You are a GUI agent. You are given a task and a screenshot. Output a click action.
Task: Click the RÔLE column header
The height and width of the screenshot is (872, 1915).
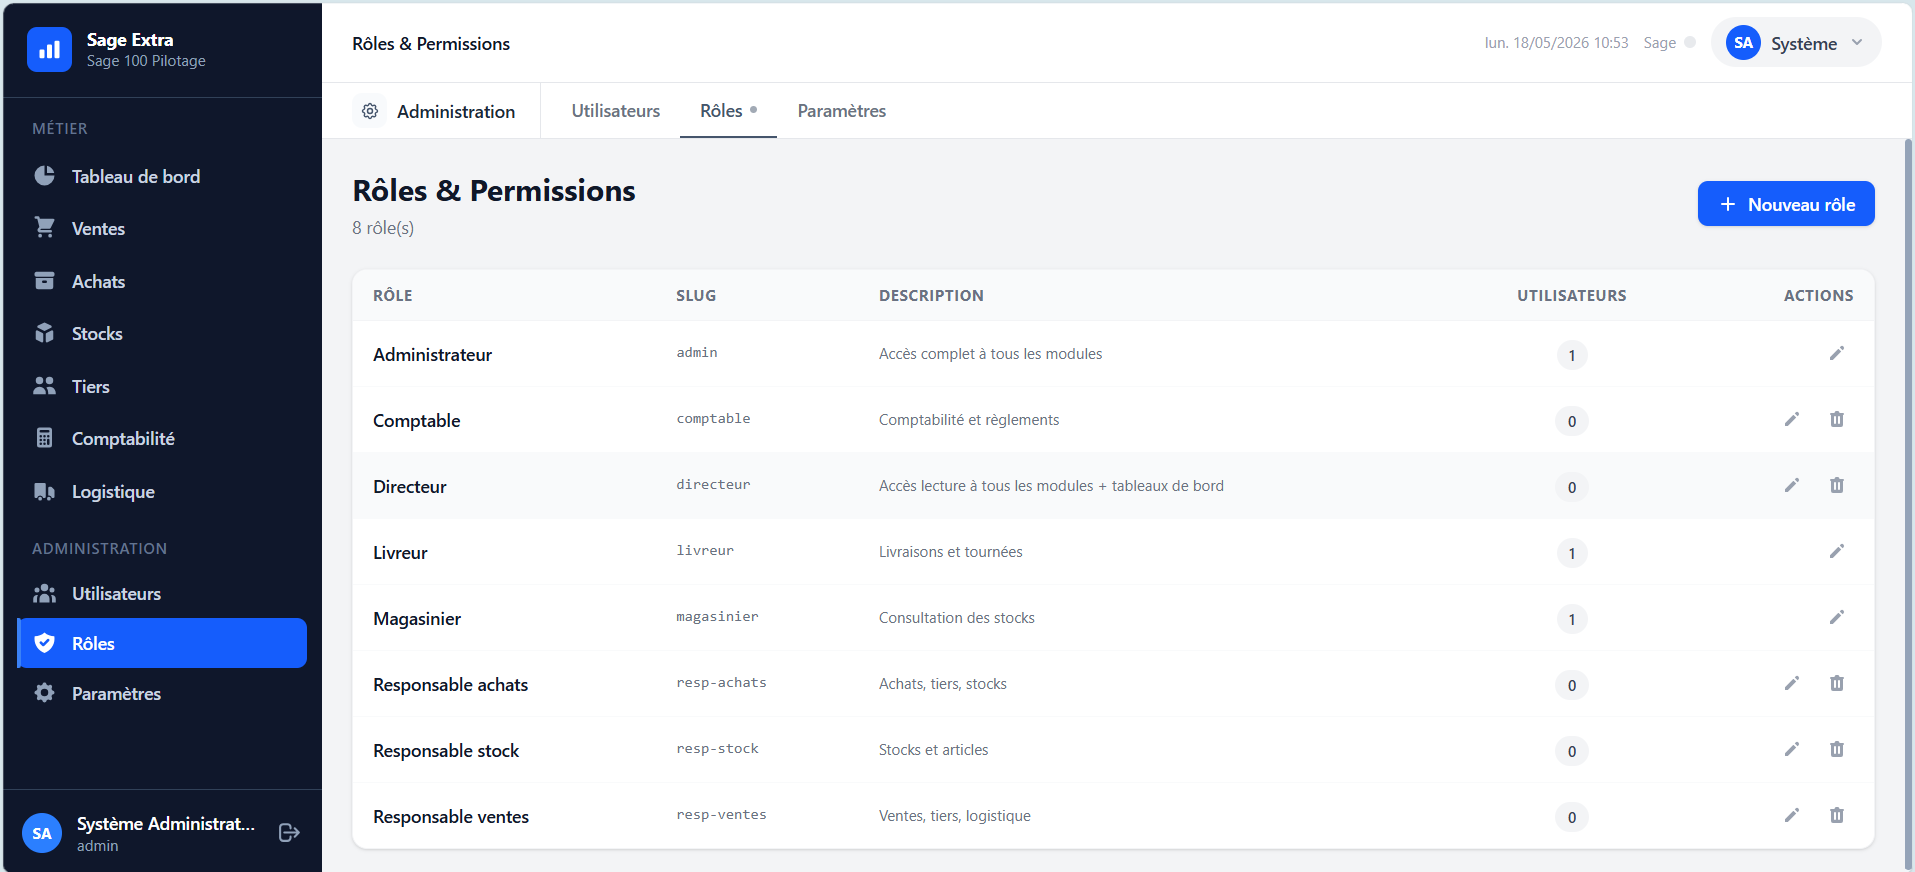(393, 295)
